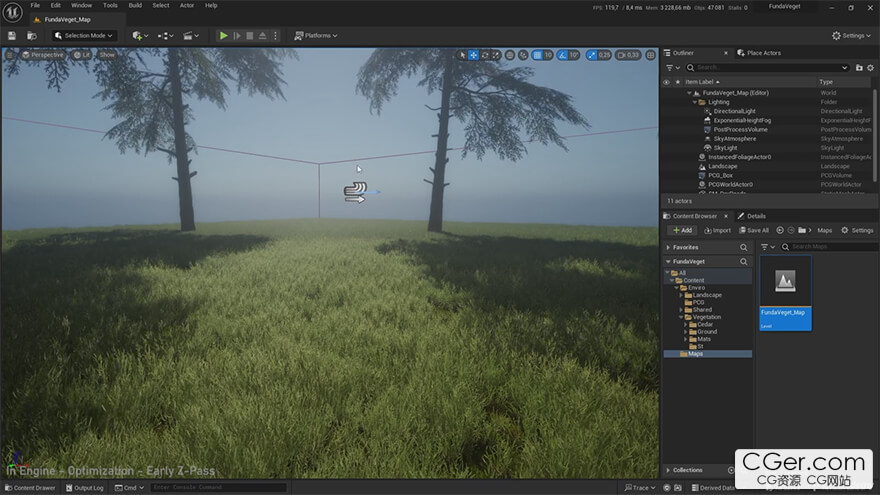Change rotation snap value 10°

(574, 54)
